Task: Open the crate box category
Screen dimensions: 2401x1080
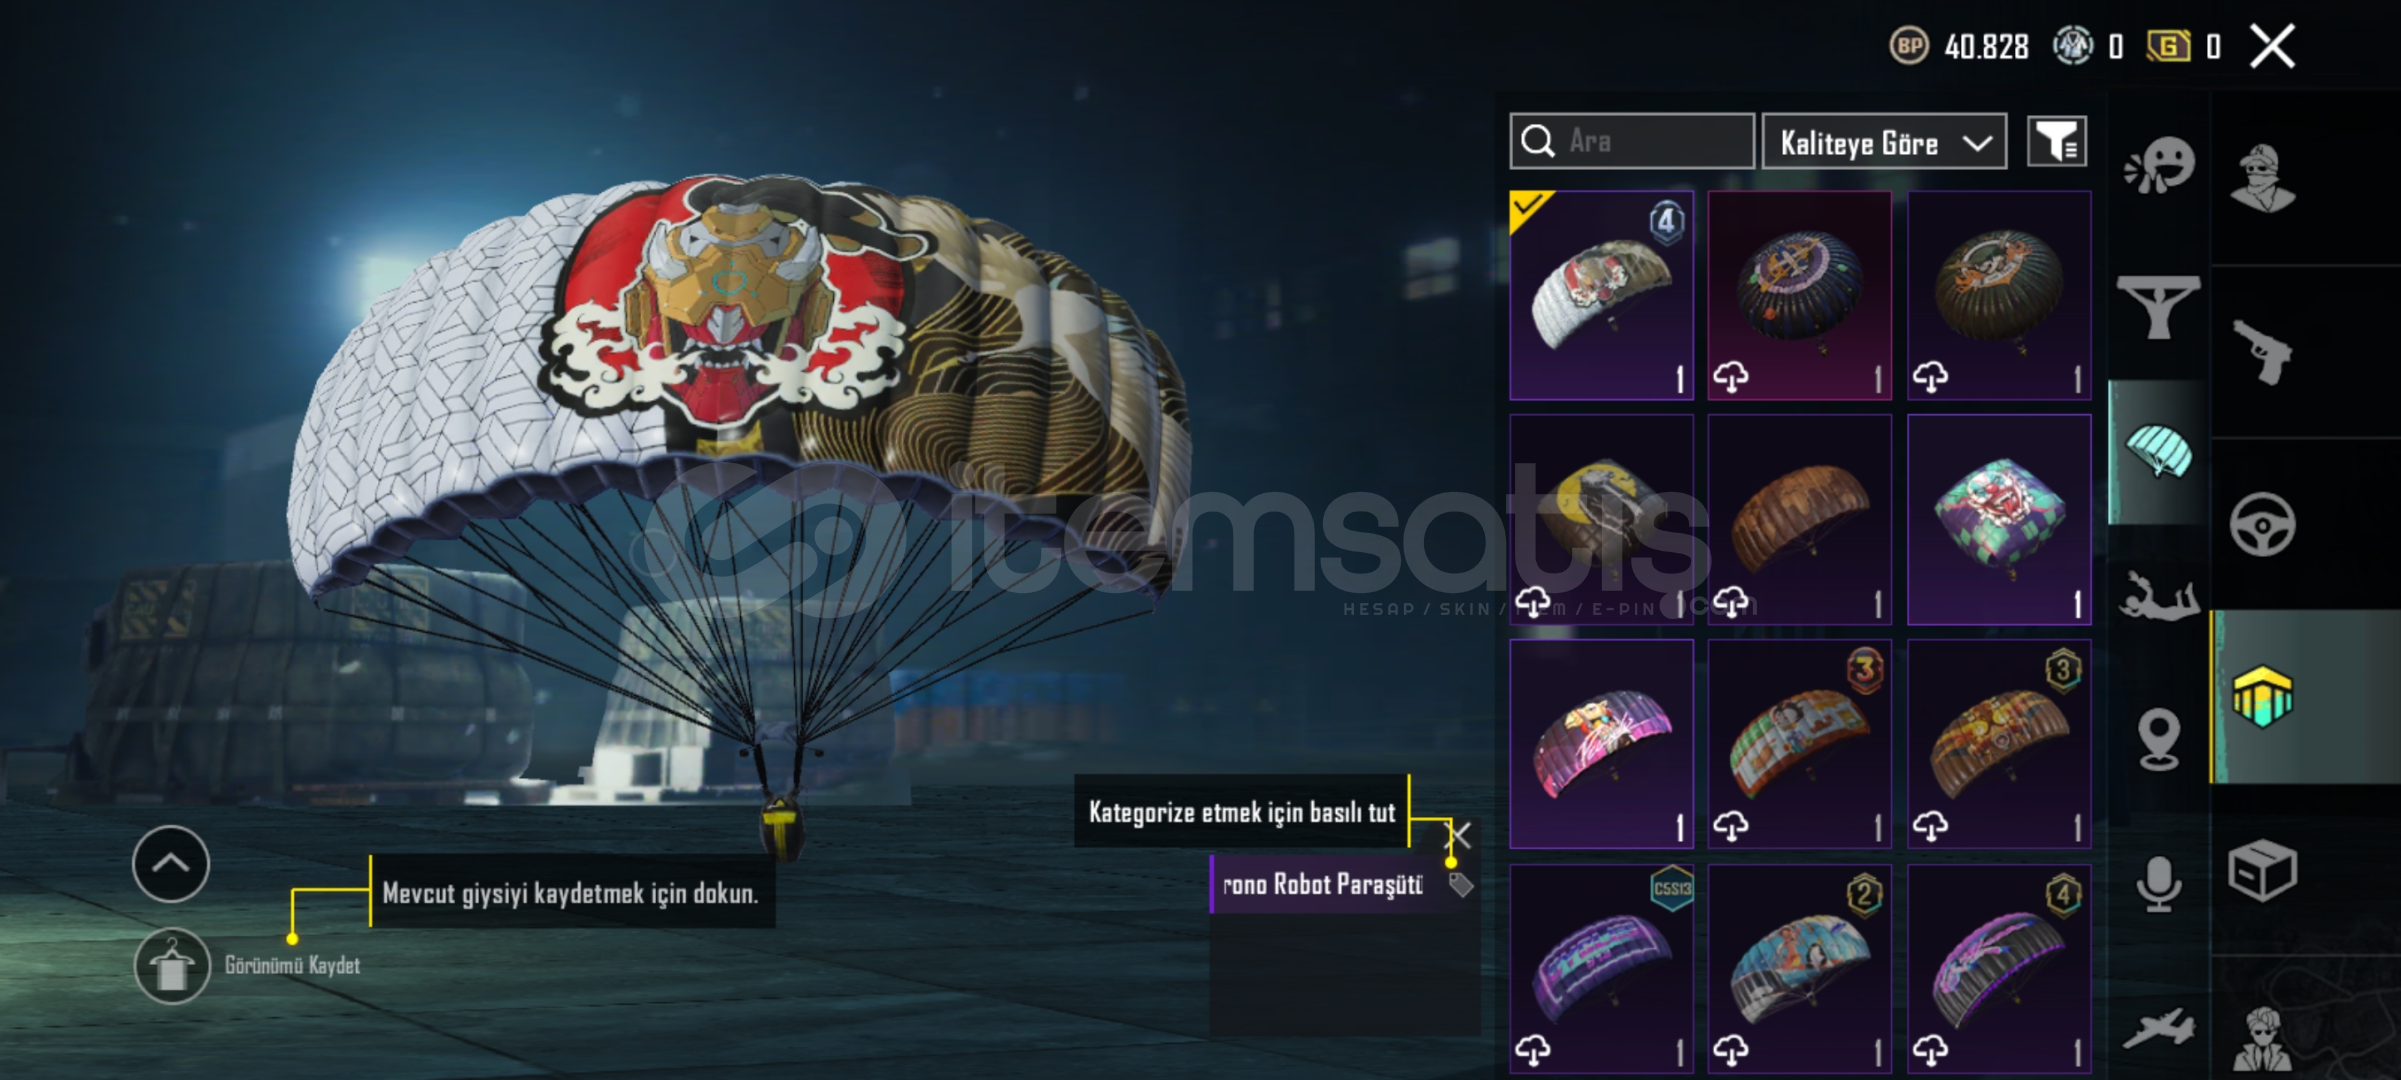Action: pos(2262,870)
